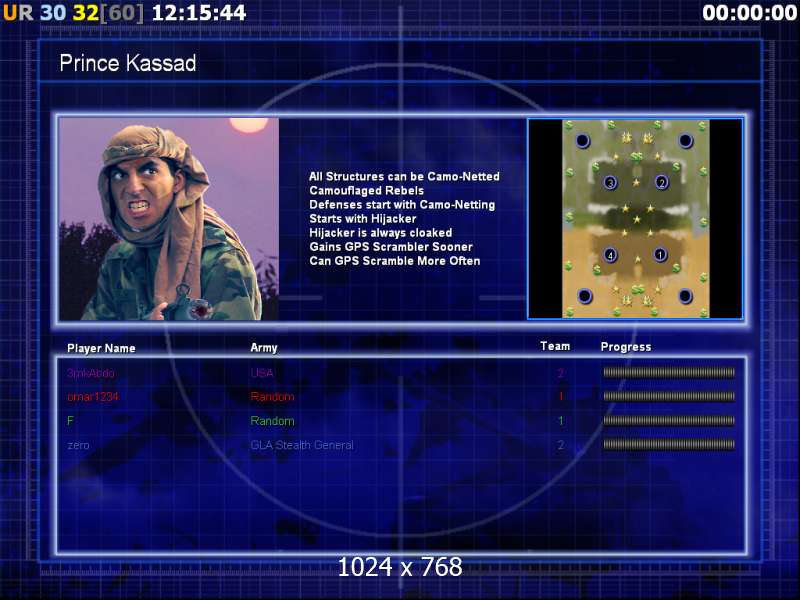800x600 pixels.
Task: Click the 1024 x 768 resolution label
Action: click(x=400, y=567)
